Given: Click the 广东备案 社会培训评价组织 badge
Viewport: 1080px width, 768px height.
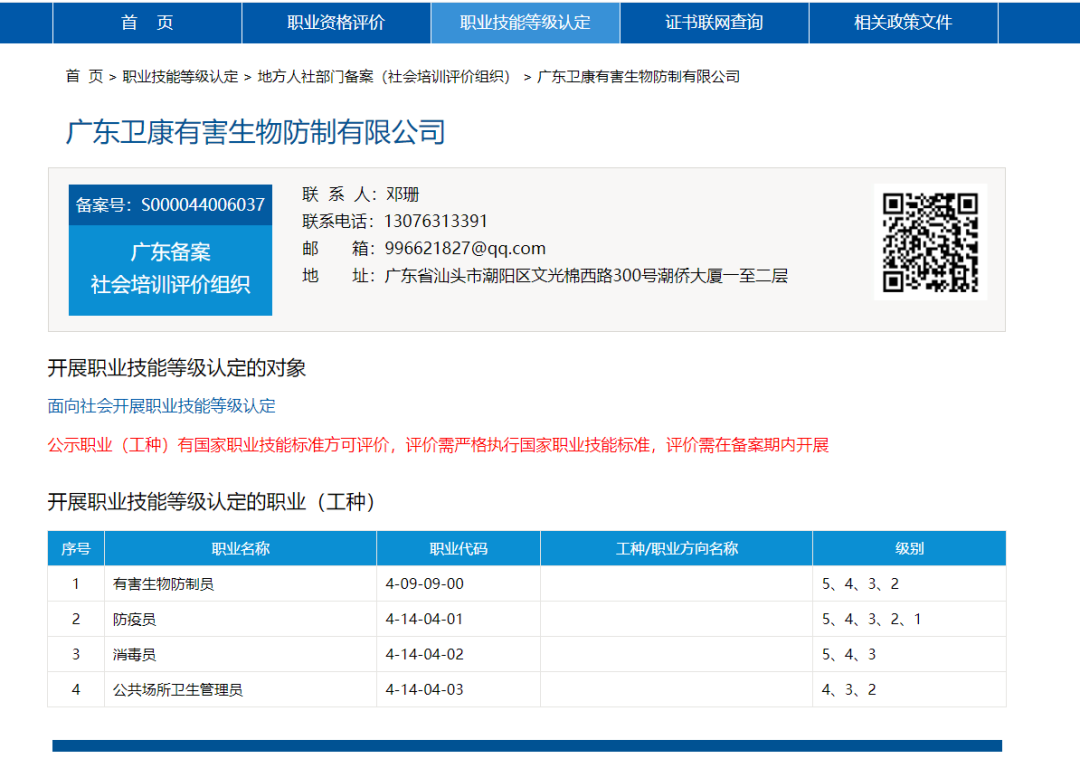Looking at the screenshot, I should (x=170, y=269).
